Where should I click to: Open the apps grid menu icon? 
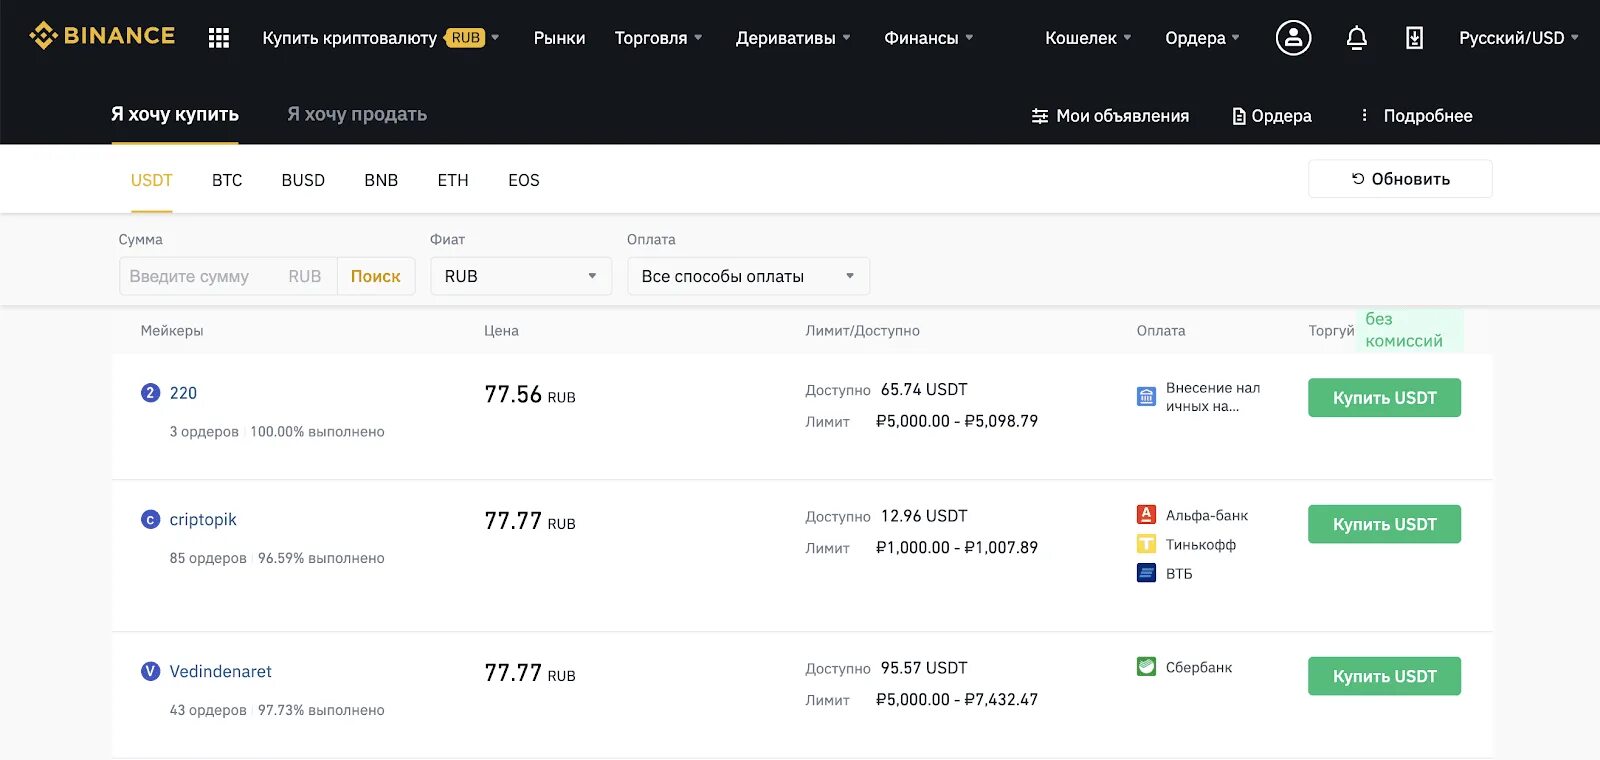(219, 38)
